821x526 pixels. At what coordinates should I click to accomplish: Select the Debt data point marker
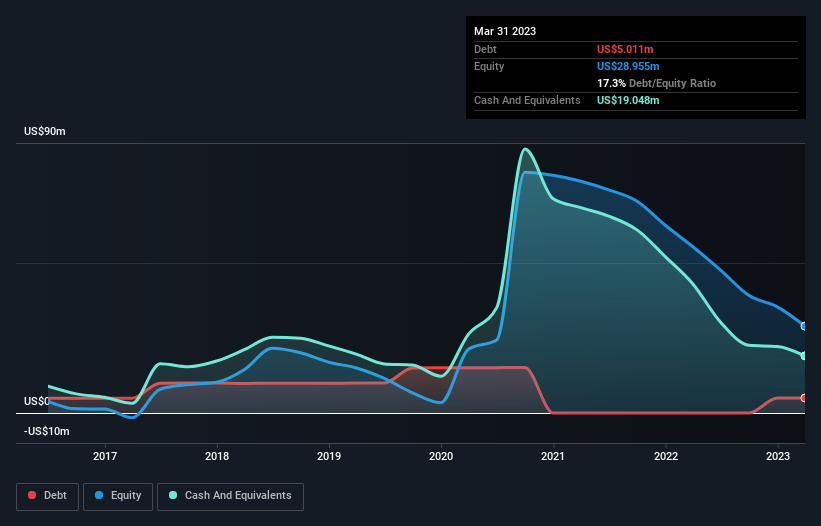[804, 398]
